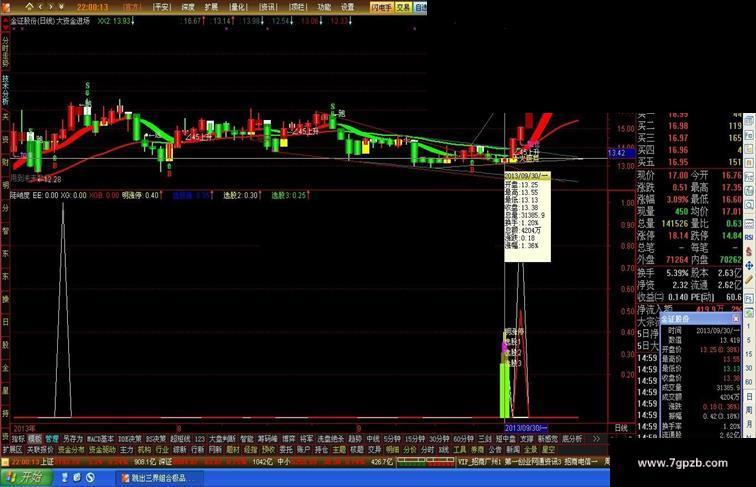Open 公告 in the bottom function bar
Screen dimensions: 756x487
click(495, 449)
